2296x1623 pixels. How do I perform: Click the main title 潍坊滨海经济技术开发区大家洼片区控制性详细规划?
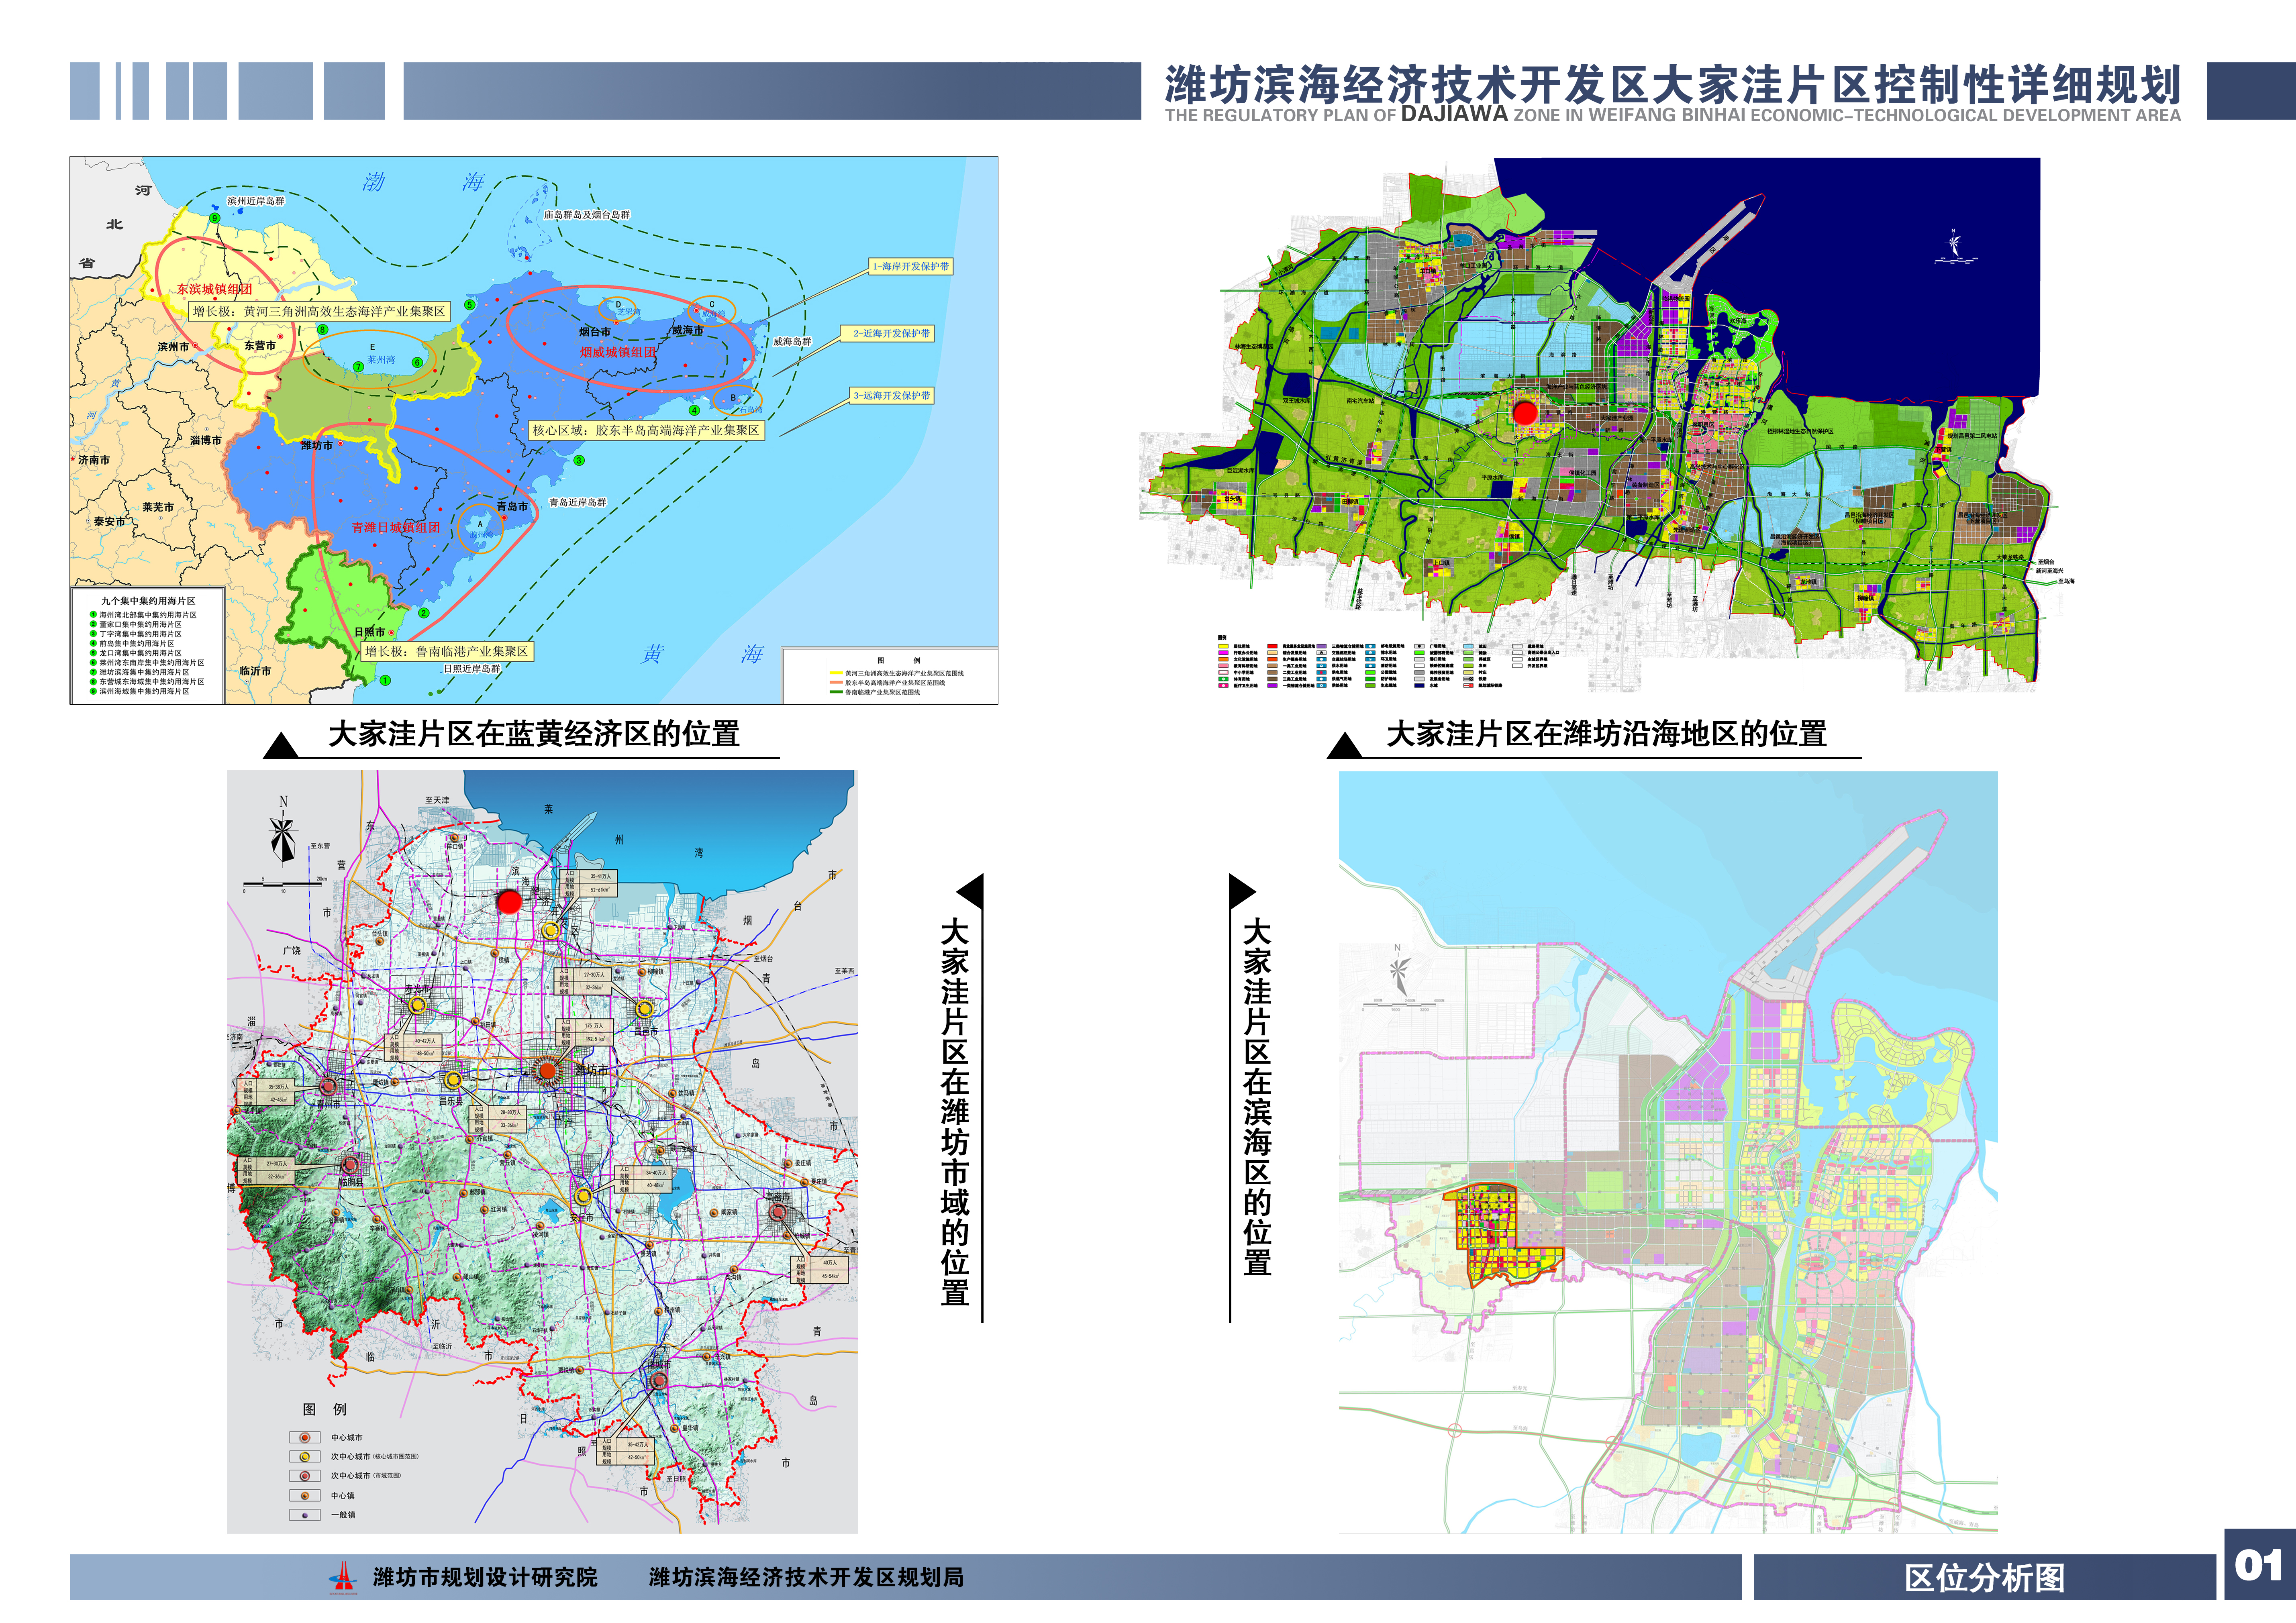pyautogui.click(x=1673, y=84)
